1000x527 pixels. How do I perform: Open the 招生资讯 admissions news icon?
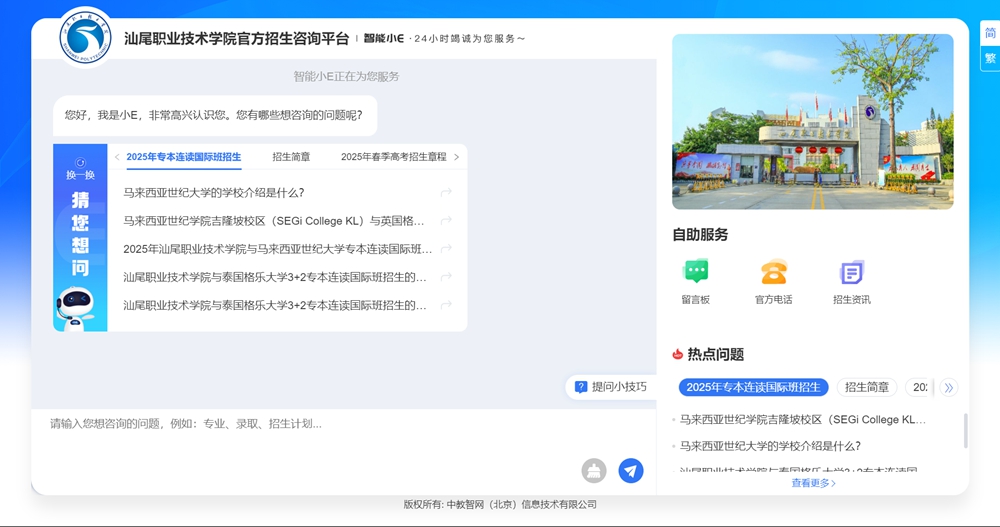851,272
